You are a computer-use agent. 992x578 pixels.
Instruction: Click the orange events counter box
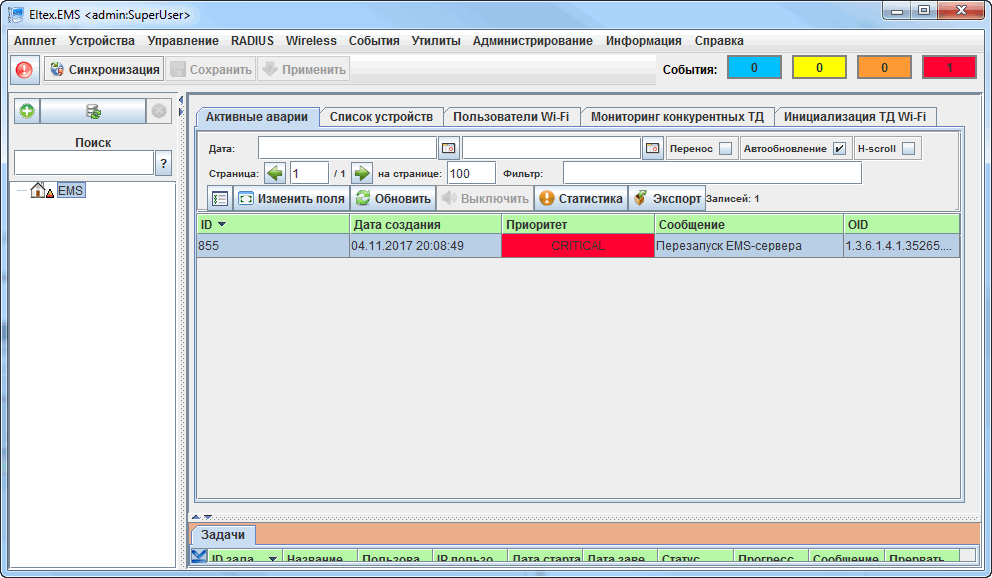[x=884, y=68]
